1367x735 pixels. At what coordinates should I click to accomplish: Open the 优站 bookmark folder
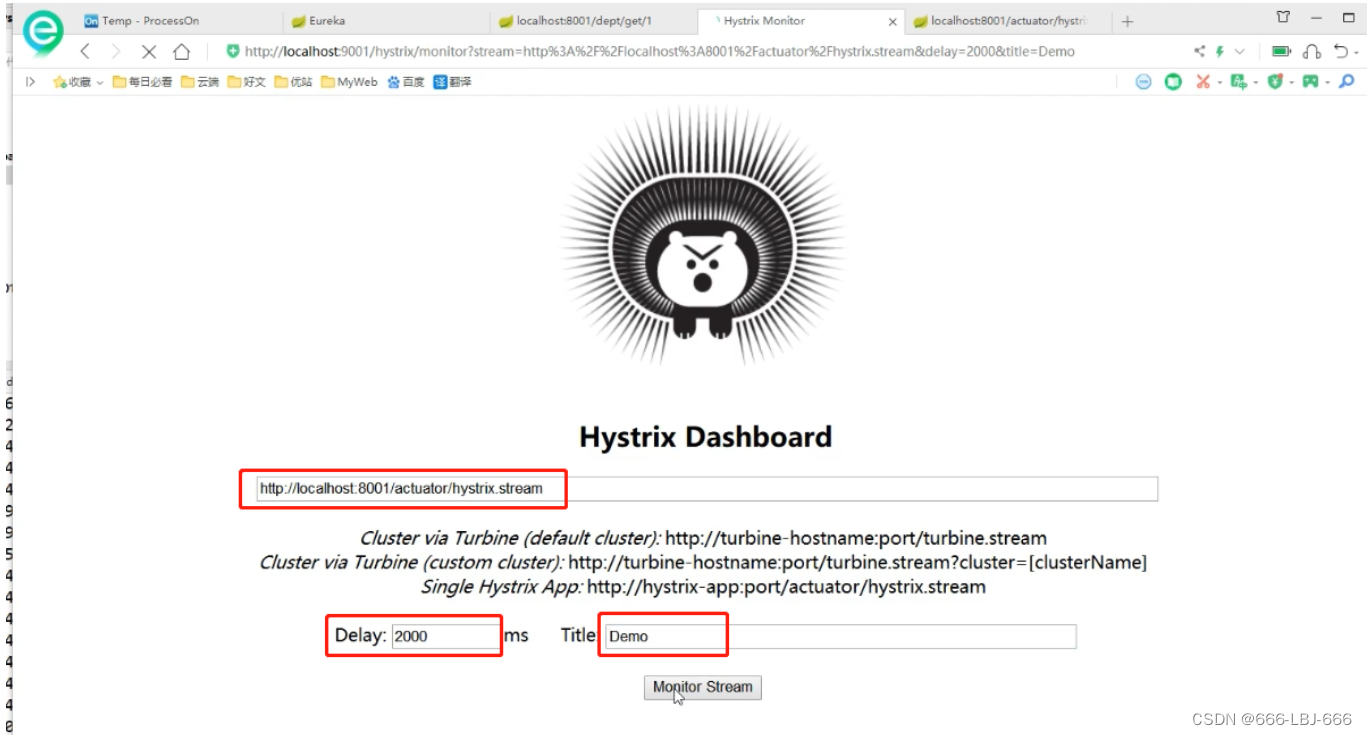[x=294, y=82]
